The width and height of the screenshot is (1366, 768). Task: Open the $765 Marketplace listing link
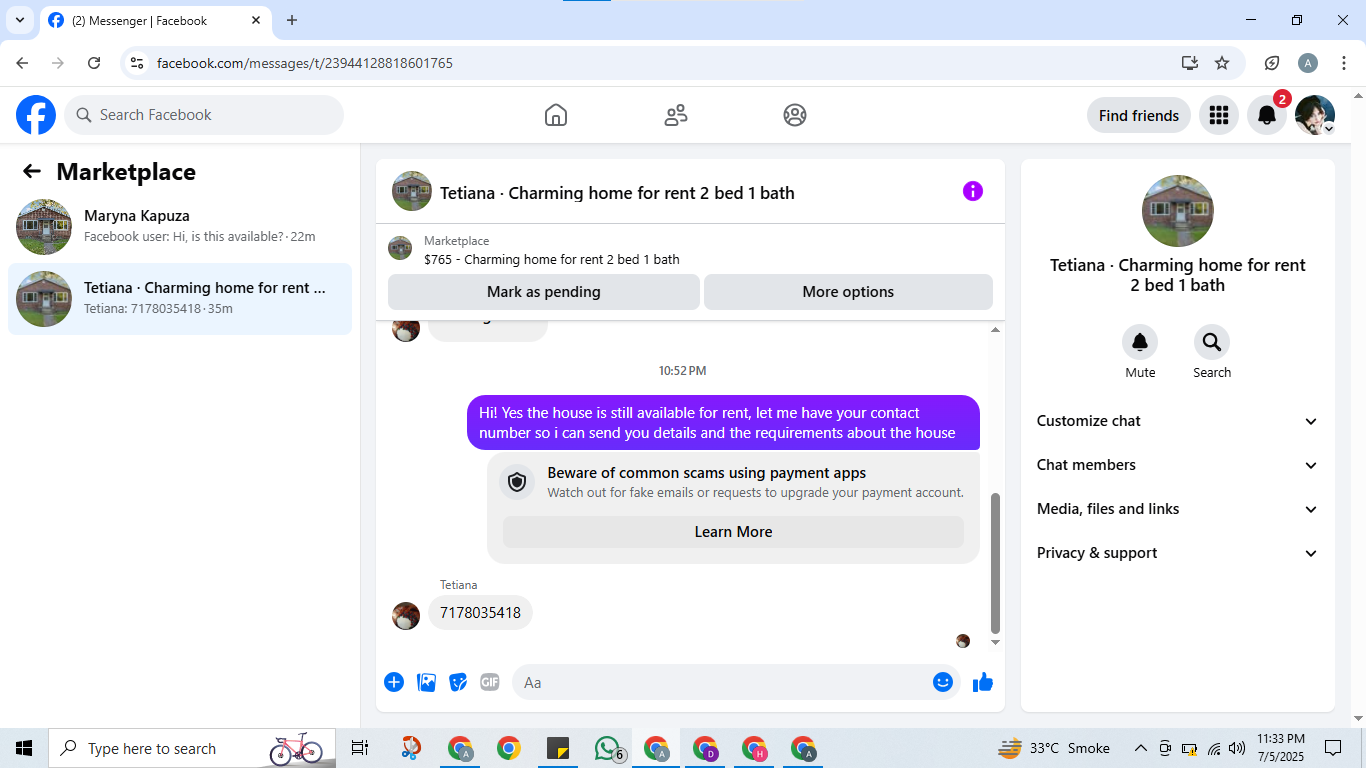coord(552,259)
